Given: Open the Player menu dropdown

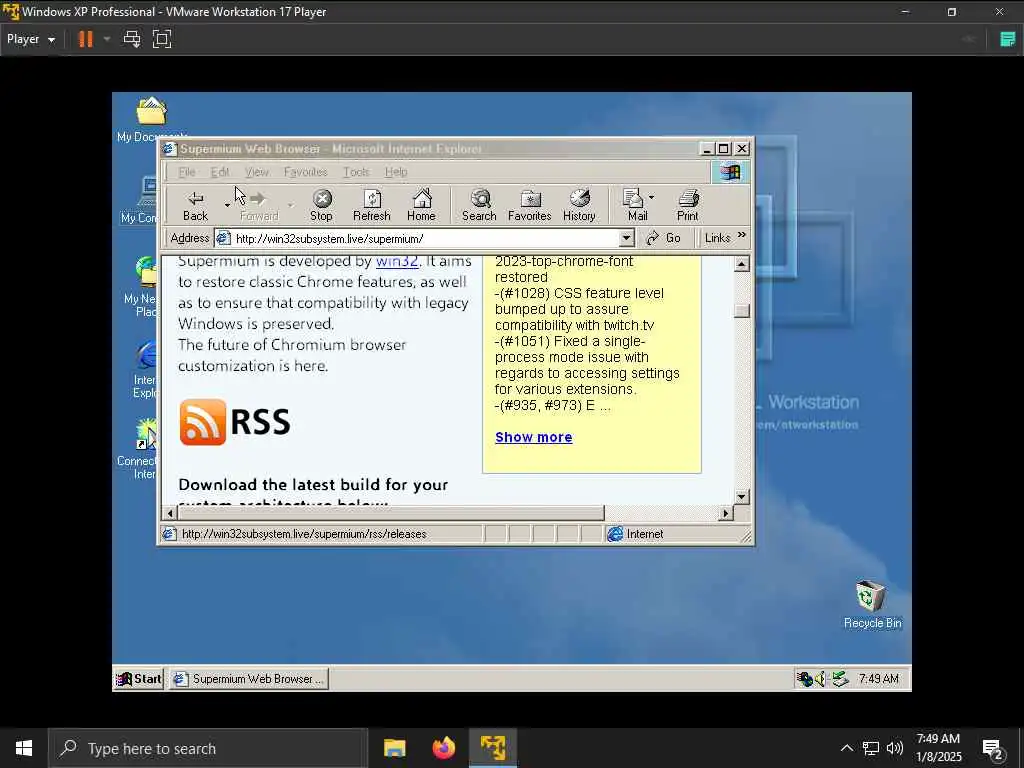Looking at the screenshot, I should click(31, 39).
